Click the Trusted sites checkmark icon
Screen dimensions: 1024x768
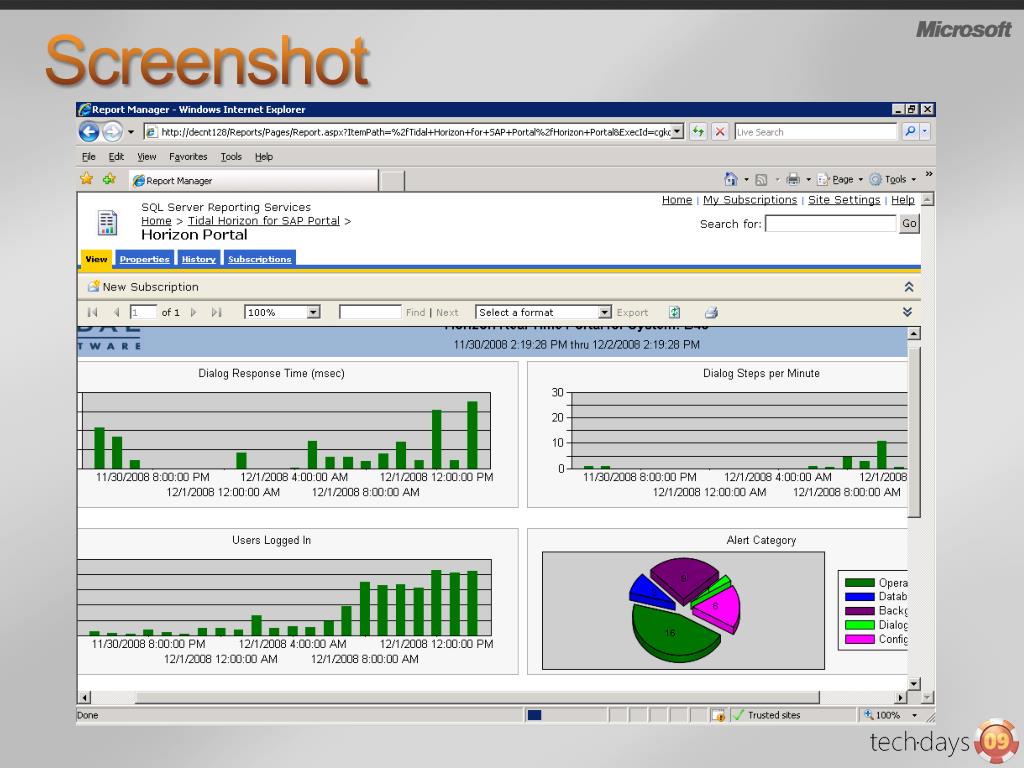coord(738,715)
